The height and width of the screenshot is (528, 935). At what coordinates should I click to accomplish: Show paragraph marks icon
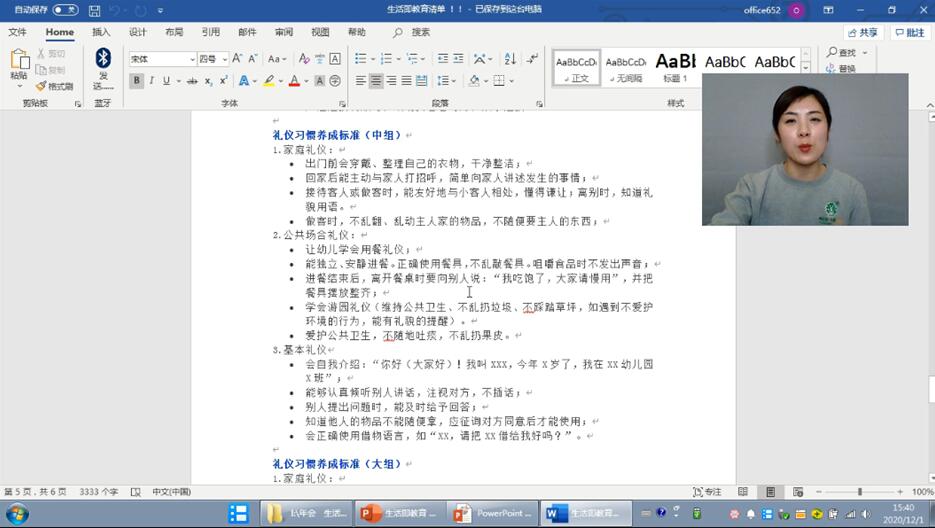coord(532,58)
